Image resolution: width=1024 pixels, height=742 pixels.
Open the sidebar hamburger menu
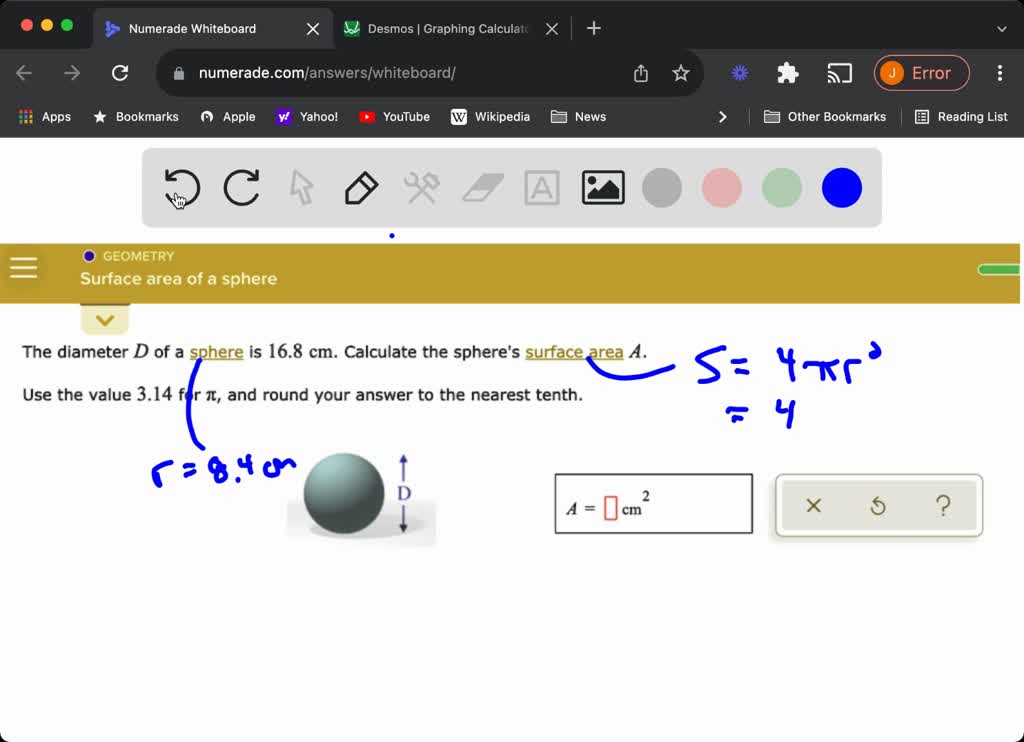tap(23, 267)
